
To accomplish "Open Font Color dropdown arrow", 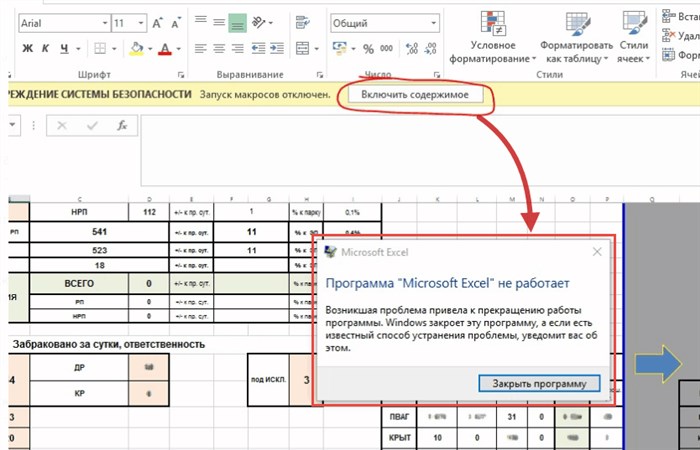I will pos(179,49).
